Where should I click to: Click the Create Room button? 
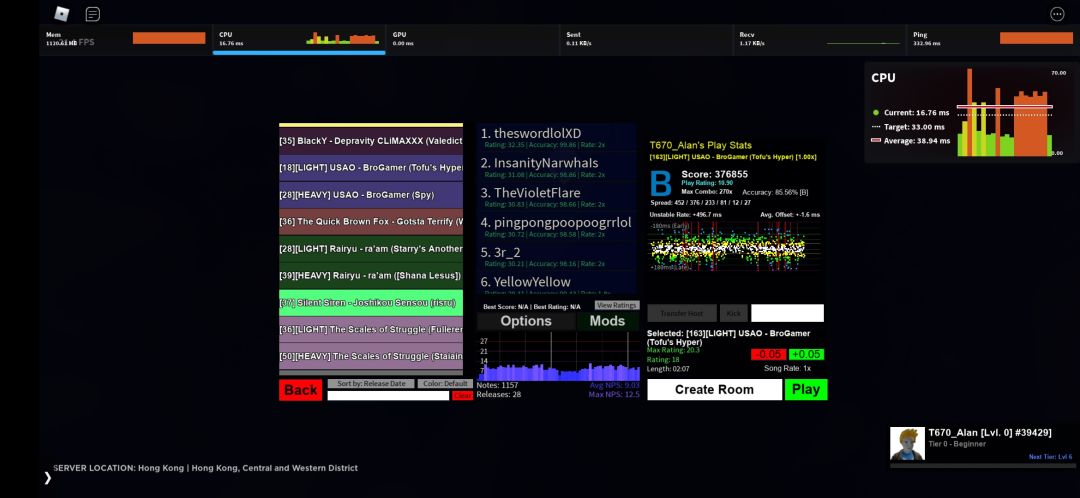pos(714,390)
